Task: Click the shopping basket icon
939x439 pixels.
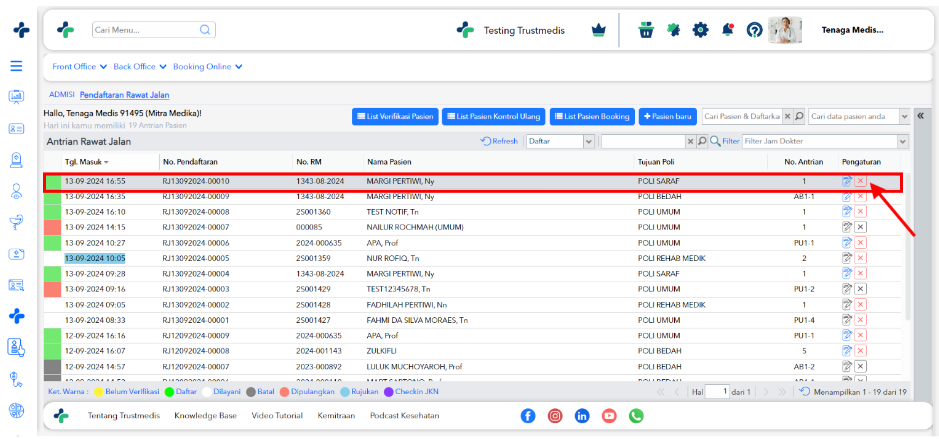Action: pyautogui.click(x=645, y=30)
